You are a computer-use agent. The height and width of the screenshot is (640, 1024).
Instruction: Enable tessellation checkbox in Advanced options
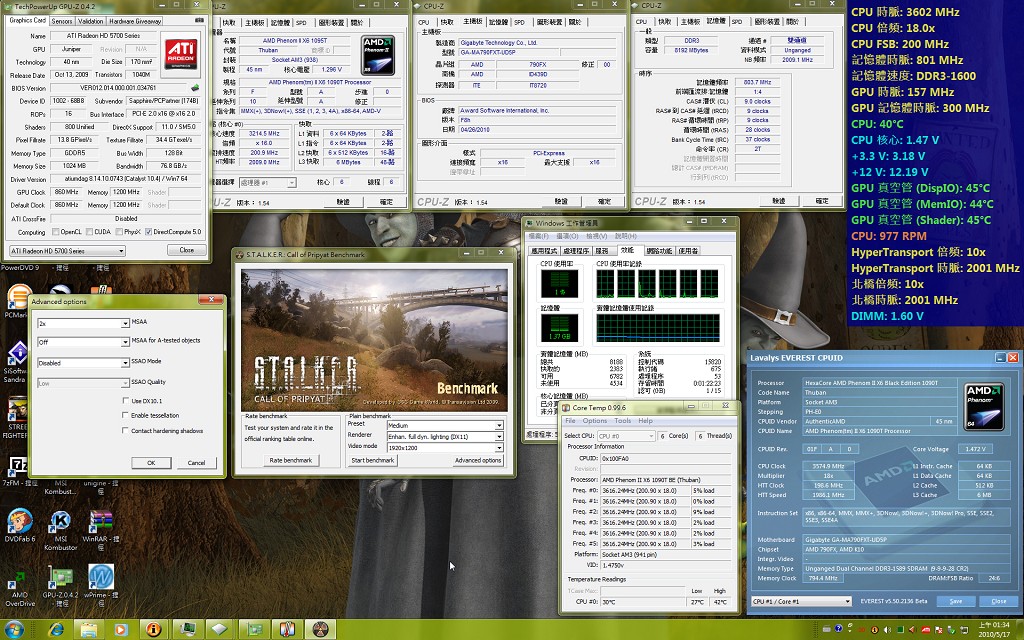(125, 415)
